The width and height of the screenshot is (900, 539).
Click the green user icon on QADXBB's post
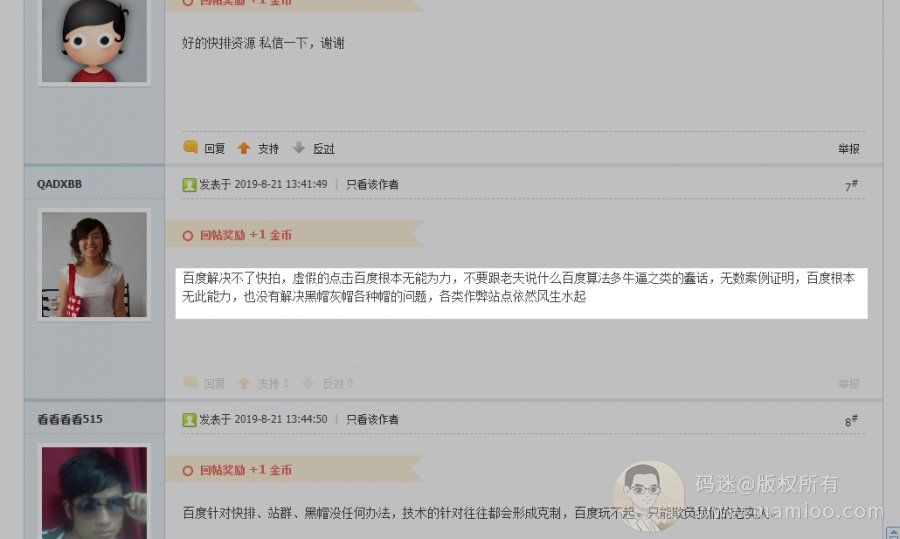(x=189, y=184)
